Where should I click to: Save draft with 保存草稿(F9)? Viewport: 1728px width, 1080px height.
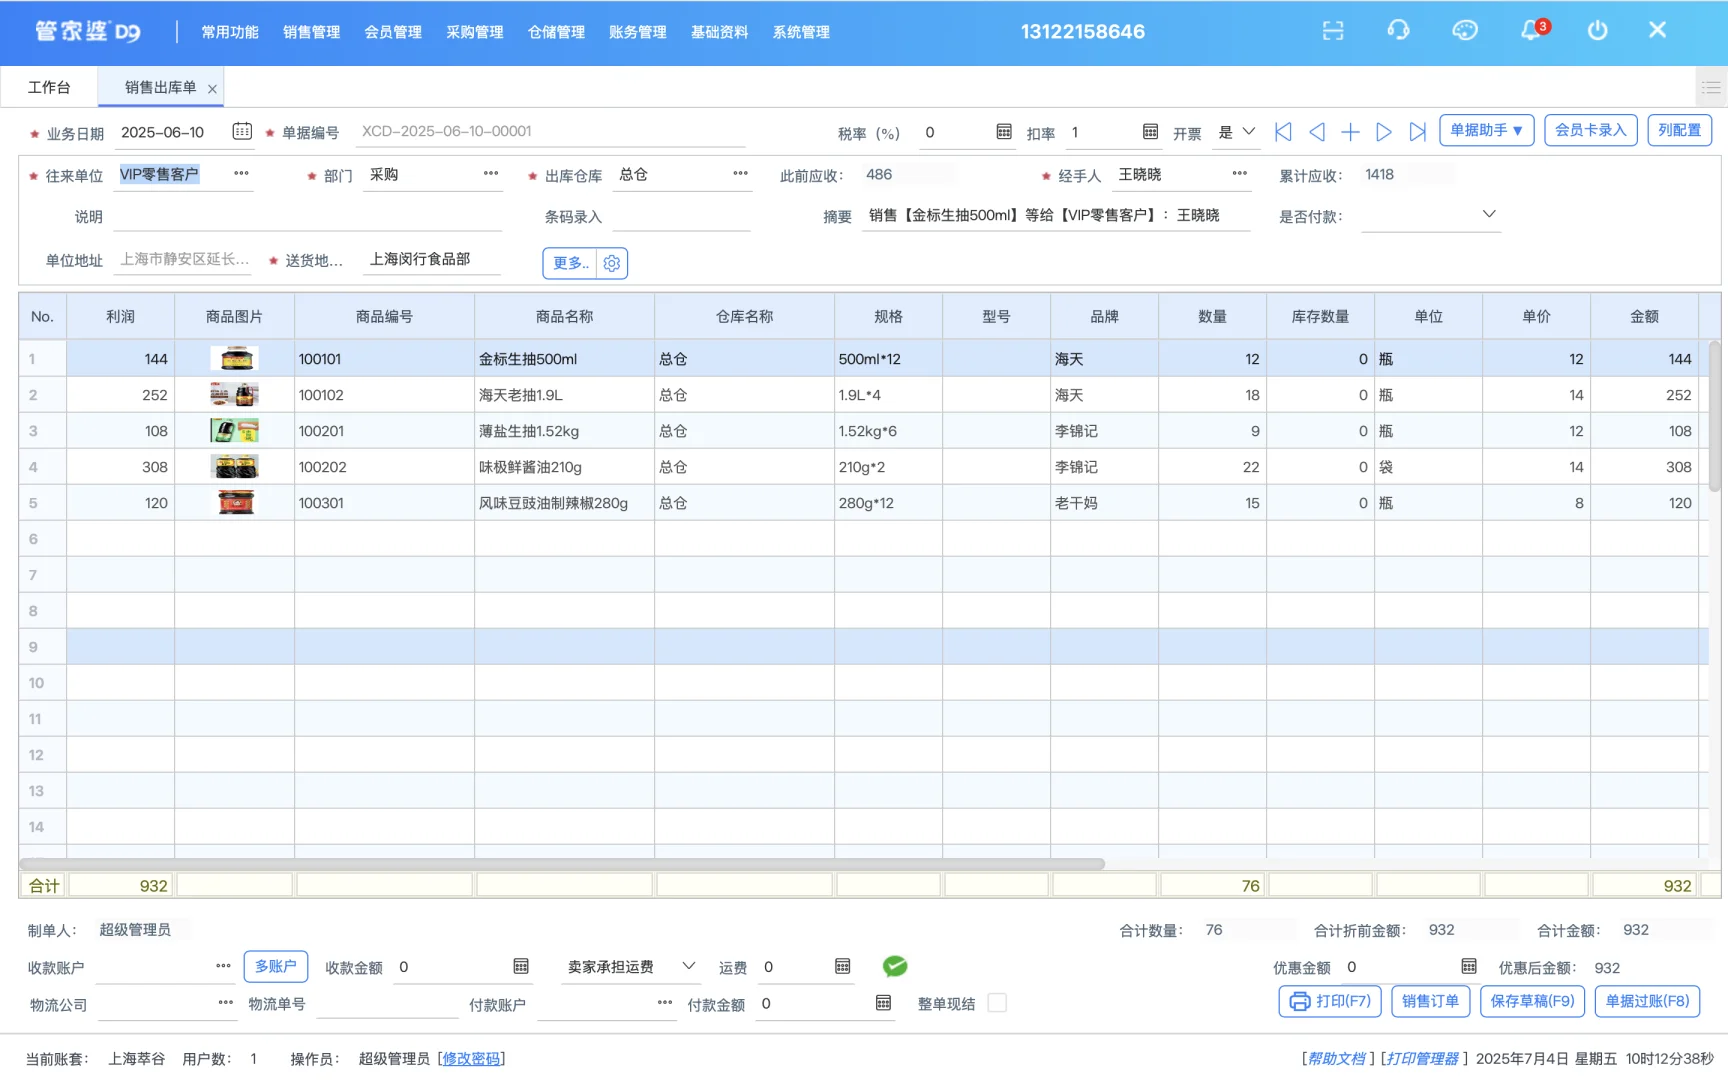[x=1532, y=1001]
